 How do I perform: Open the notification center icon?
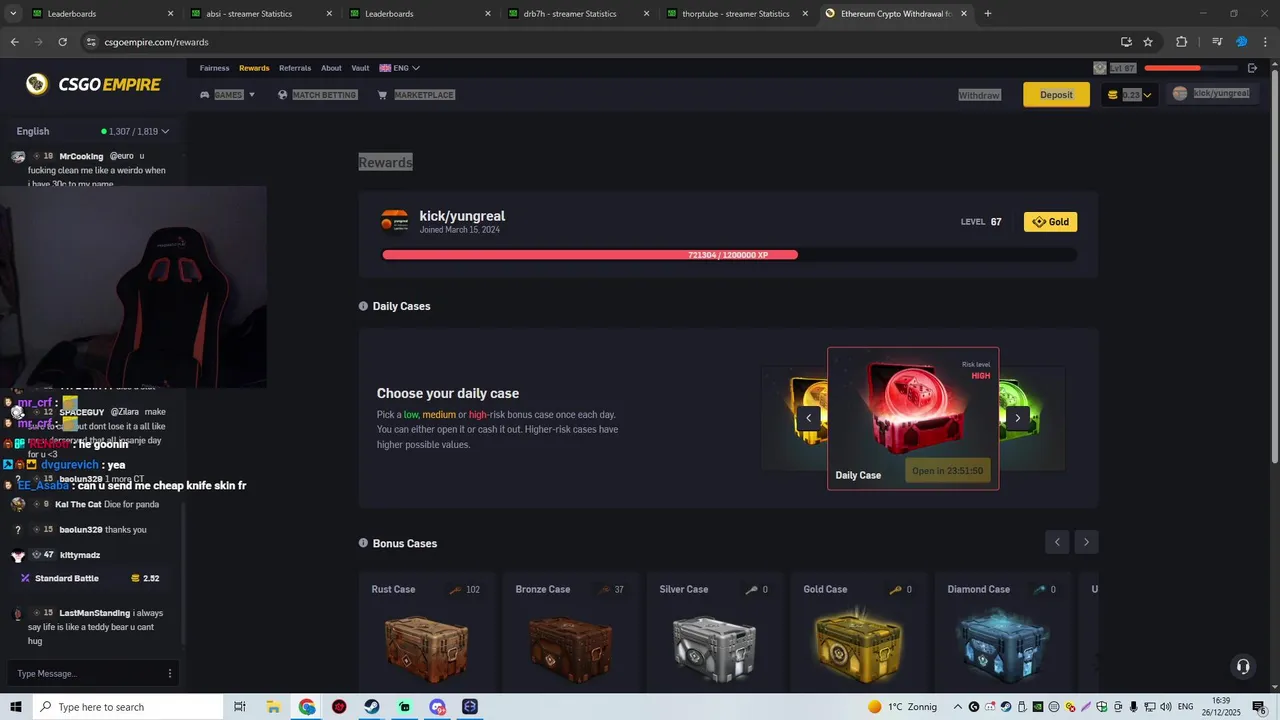tap(1259, 707)
